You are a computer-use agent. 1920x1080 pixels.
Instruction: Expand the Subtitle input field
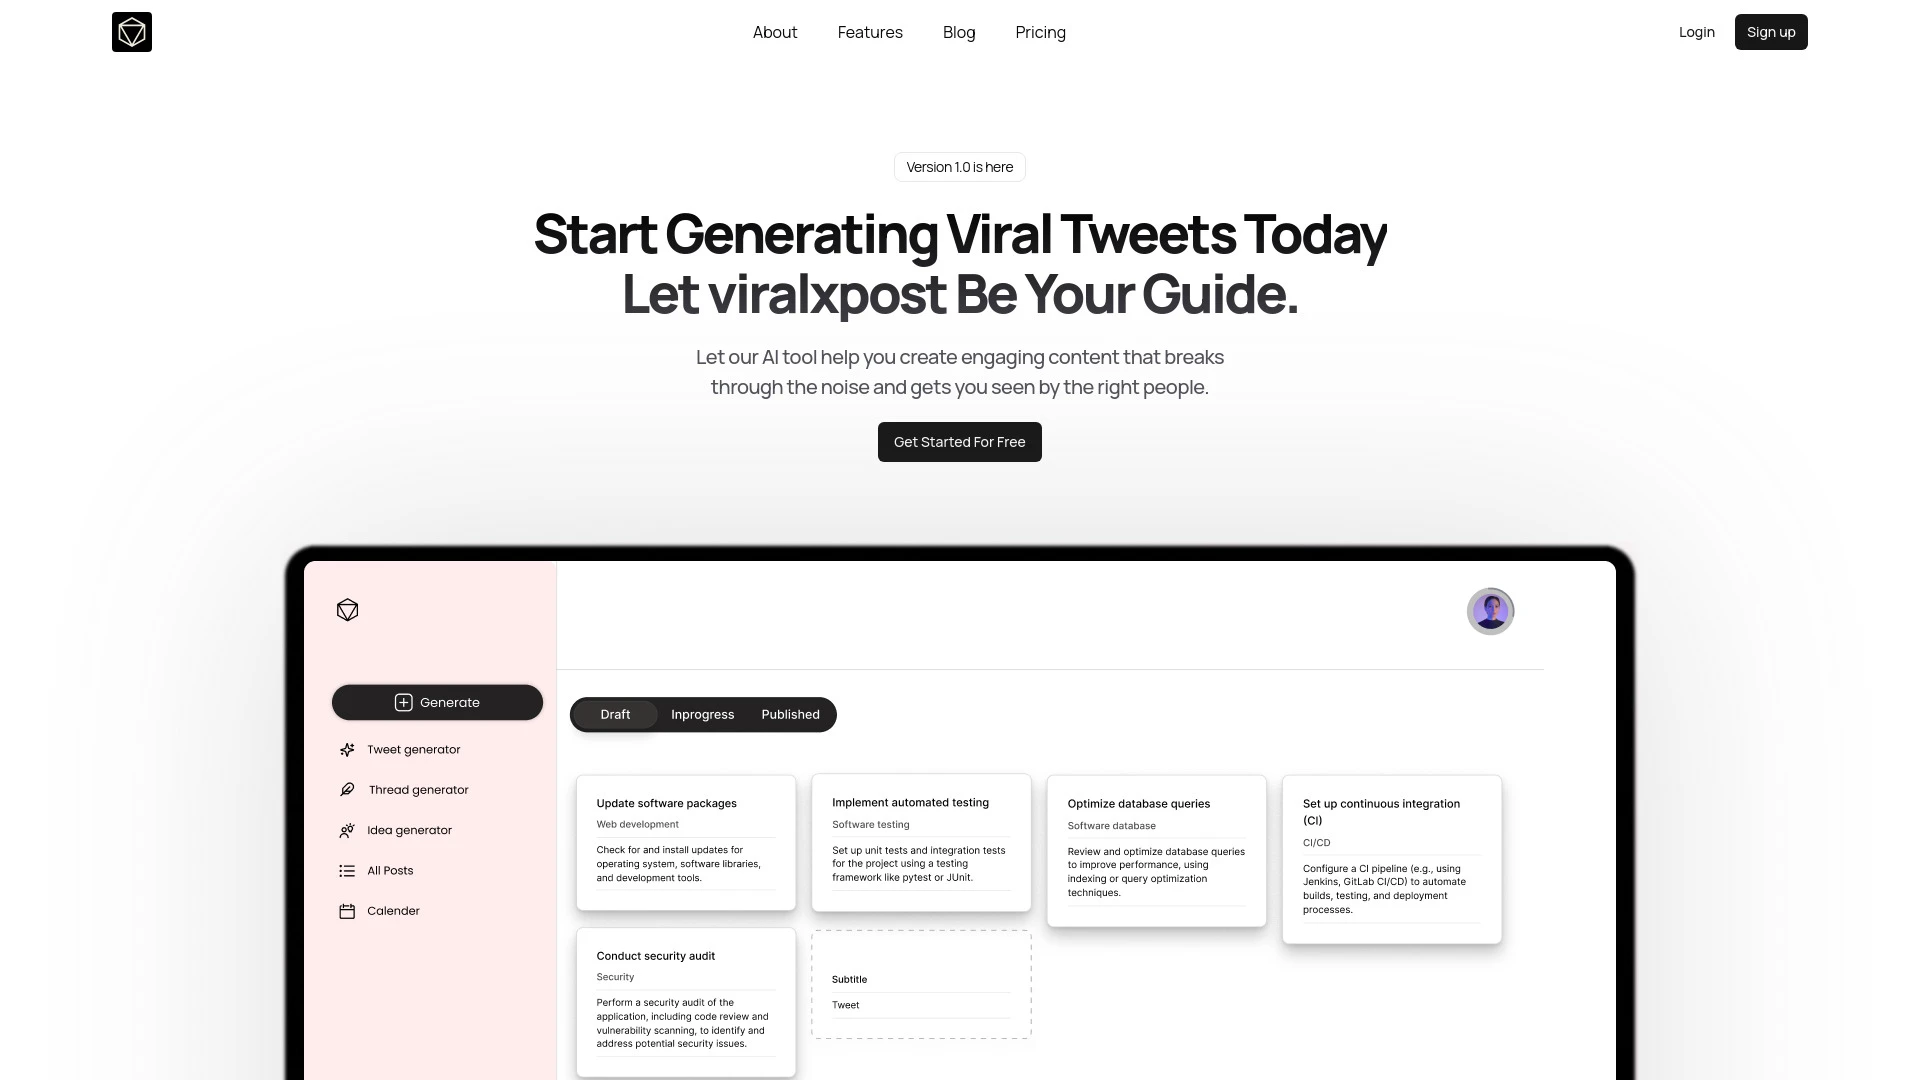920,980
